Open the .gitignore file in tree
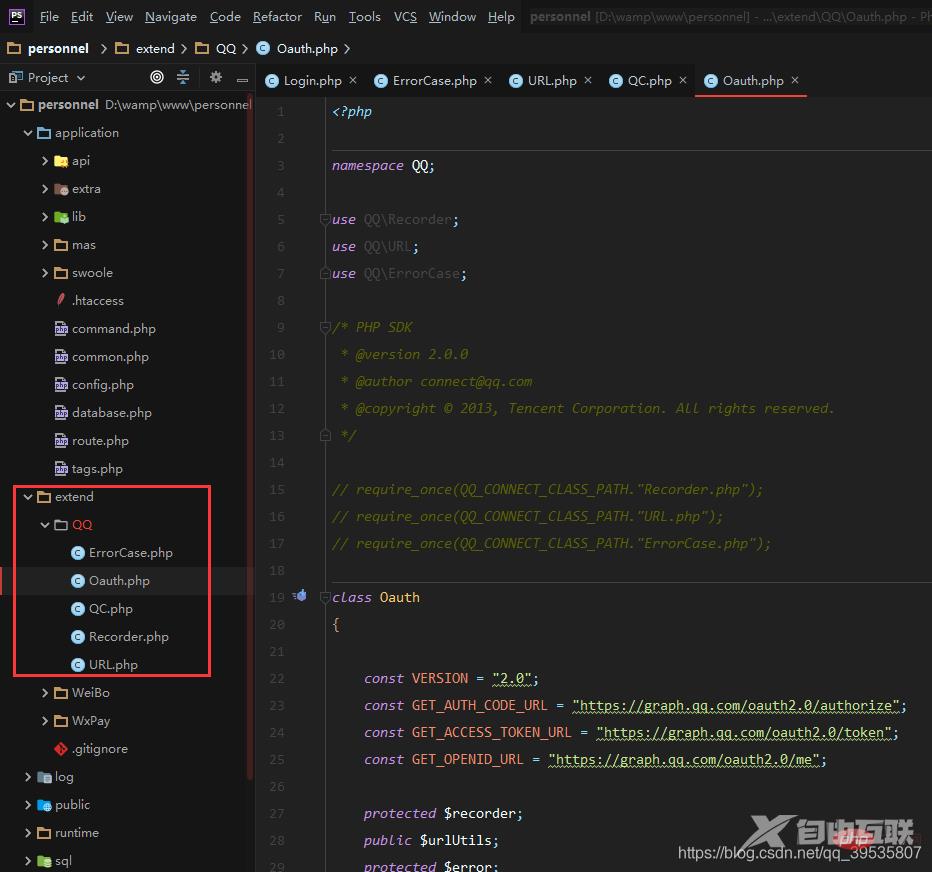Screen dimensions: 932x872 (x=99, y=748)
